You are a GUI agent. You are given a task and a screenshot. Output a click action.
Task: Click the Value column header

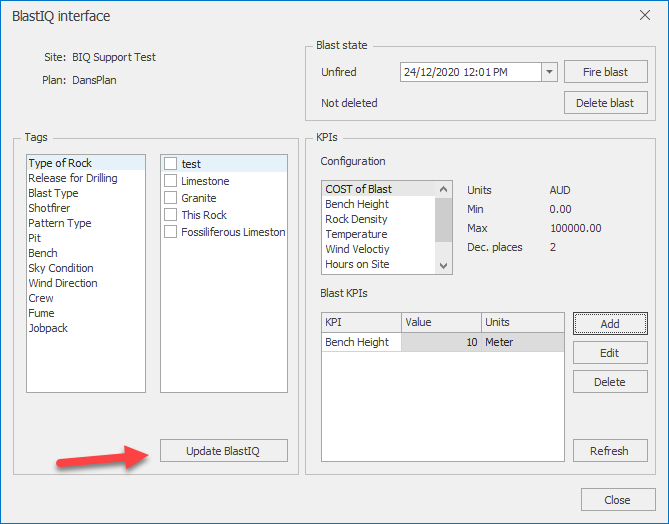tap(441, 322)
